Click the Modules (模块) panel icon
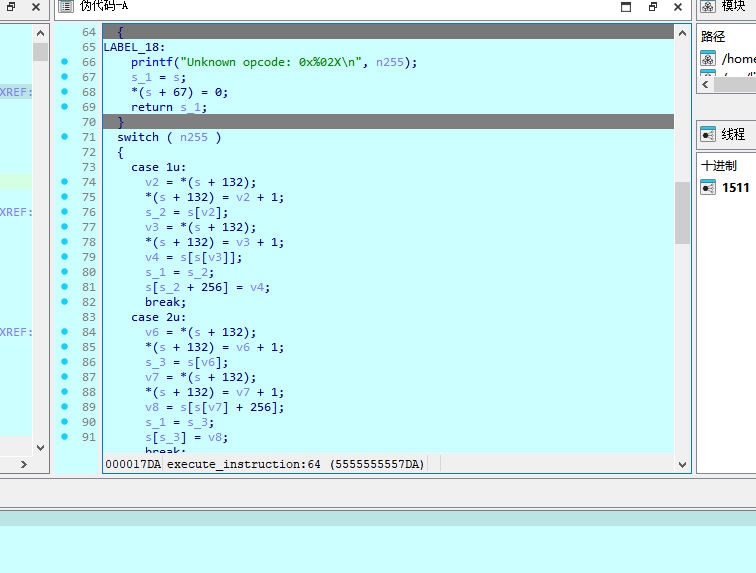Image resolution: width=756 pixels, height=573 pixels. [708, 6]
